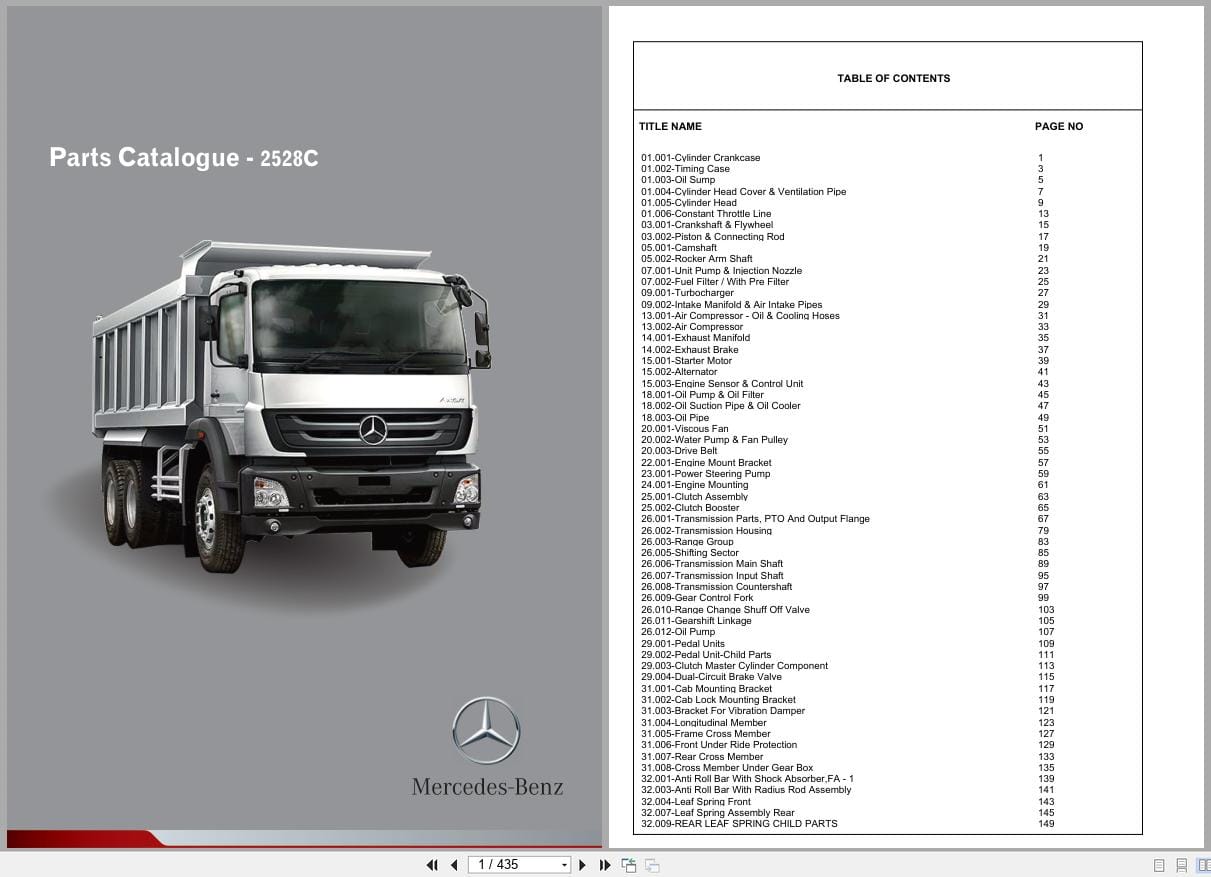Select entry '29.001-Pedal Units'
This screenshot has width=1211, height=877.
click(683, 644)
